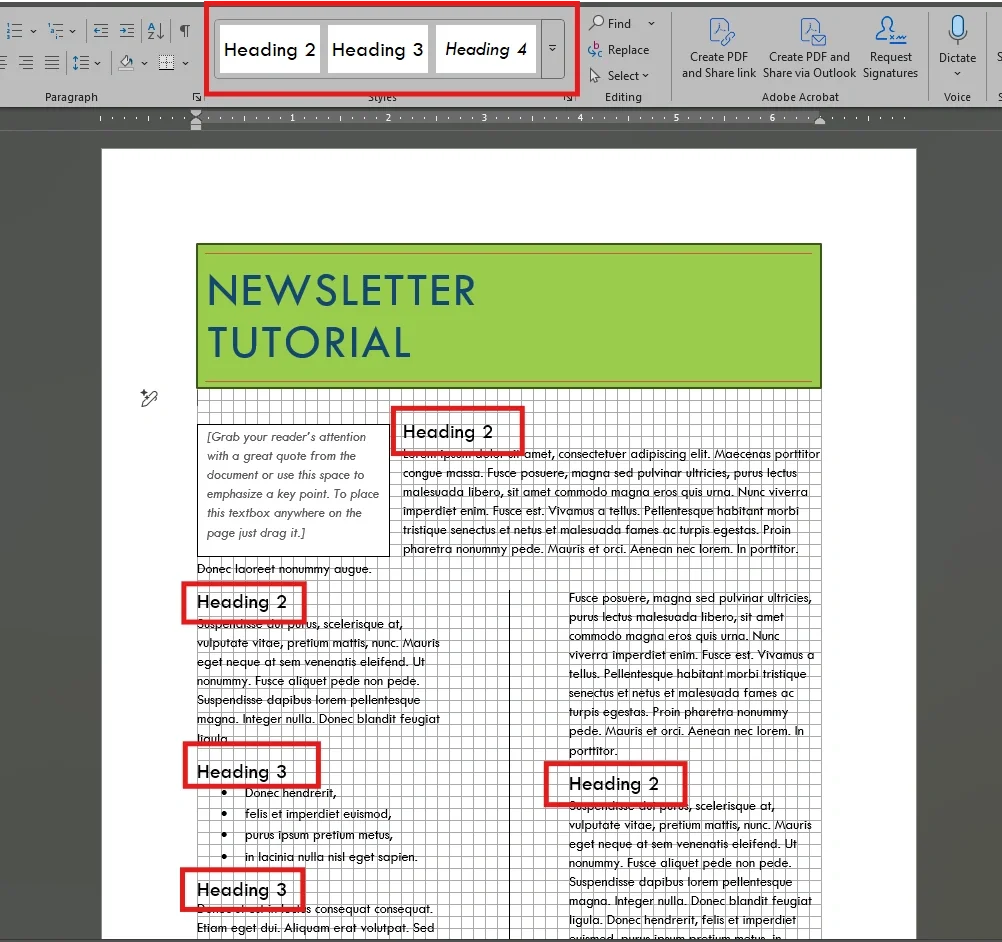The height and width of the screenshot is (942, 1002).
Task: Click the Create PDF and Share link icon
Action: (719, 48)
